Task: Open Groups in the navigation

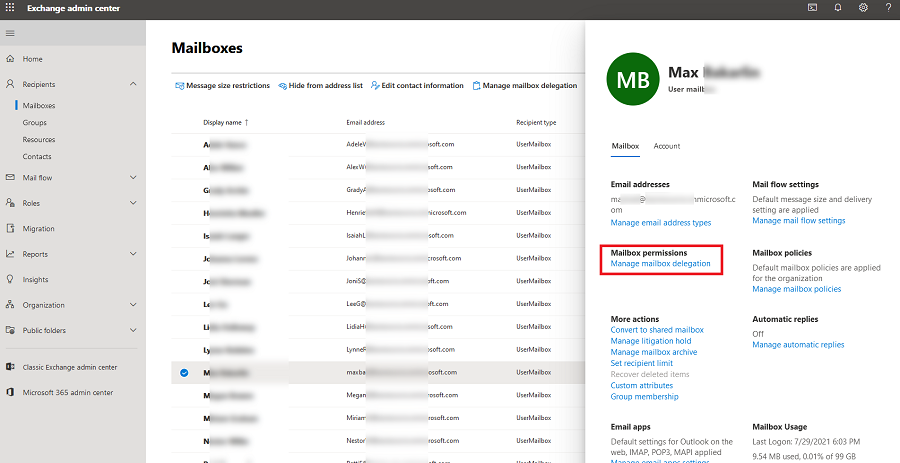Action: [x=34, y=122]
